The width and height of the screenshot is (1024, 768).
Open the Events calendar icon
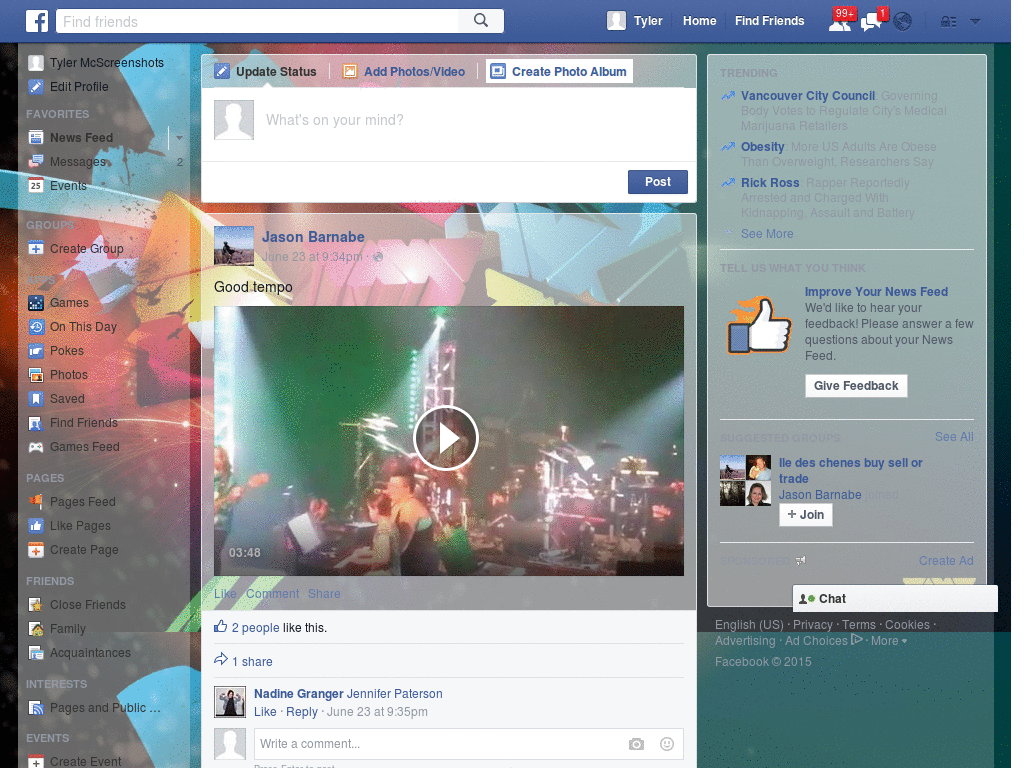coord(36,185)
